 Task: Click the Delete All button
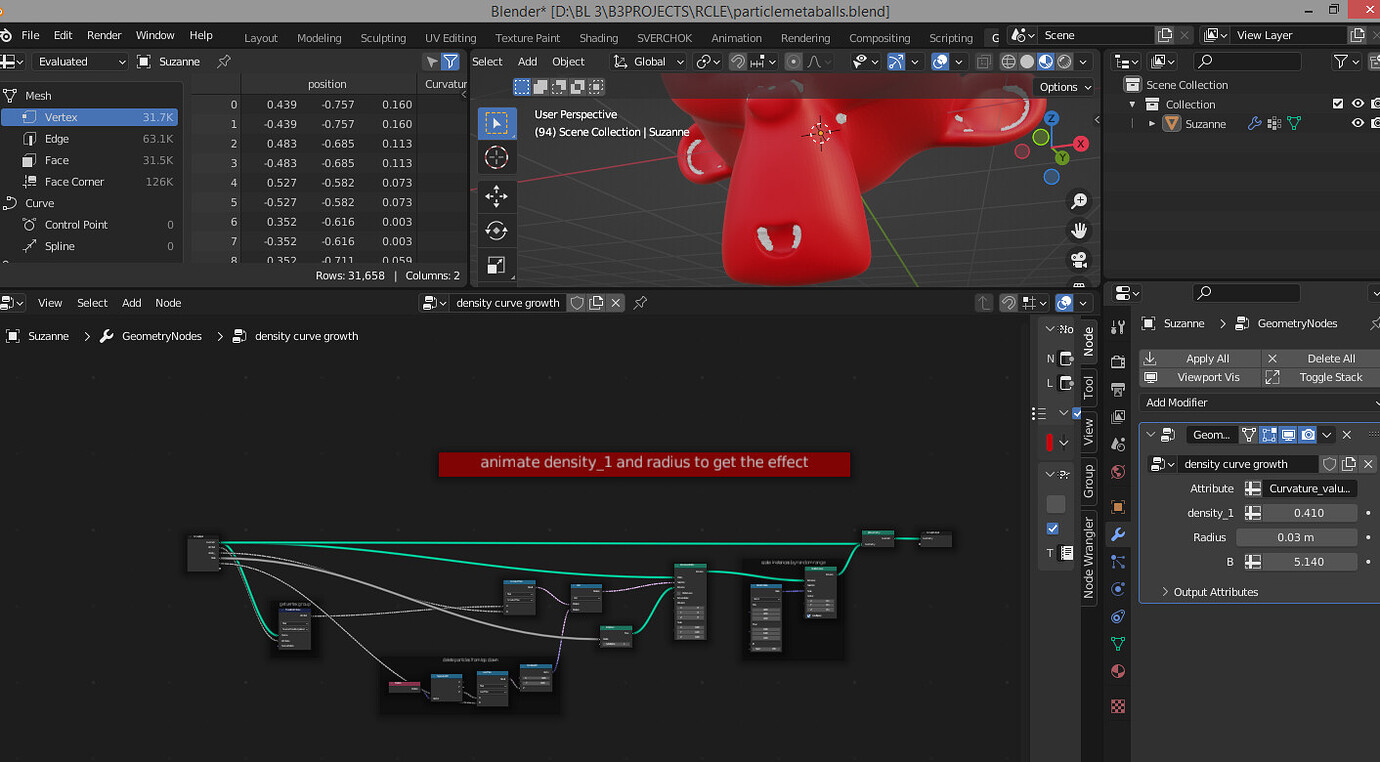coord(1320,358)
